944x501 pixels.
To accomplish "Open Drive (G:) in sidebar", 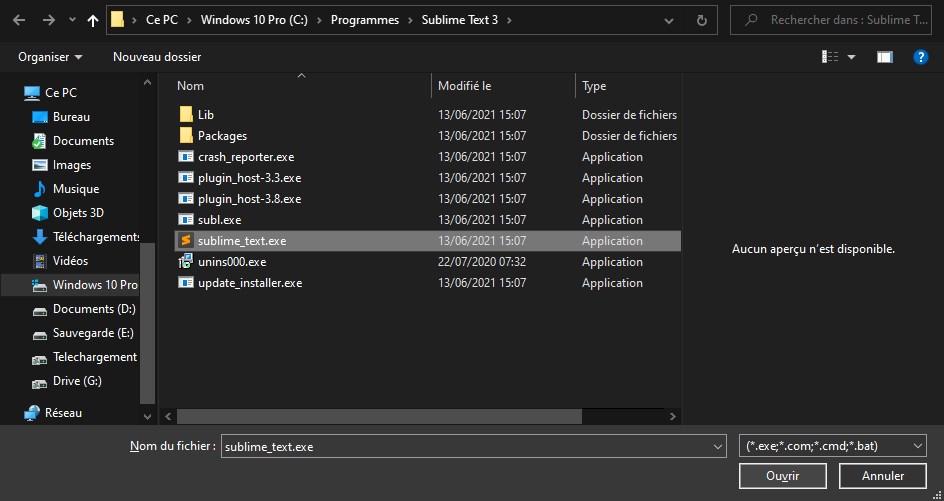I will pyautogui.click(x=77, y=381).
